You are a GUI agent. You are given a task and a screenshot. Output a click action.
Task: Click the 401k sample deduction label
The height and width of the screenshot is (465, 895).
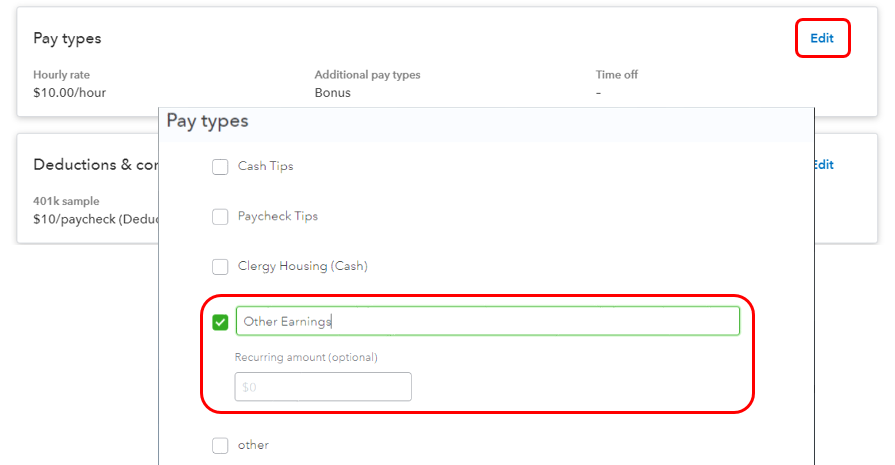tap(66, 201)
